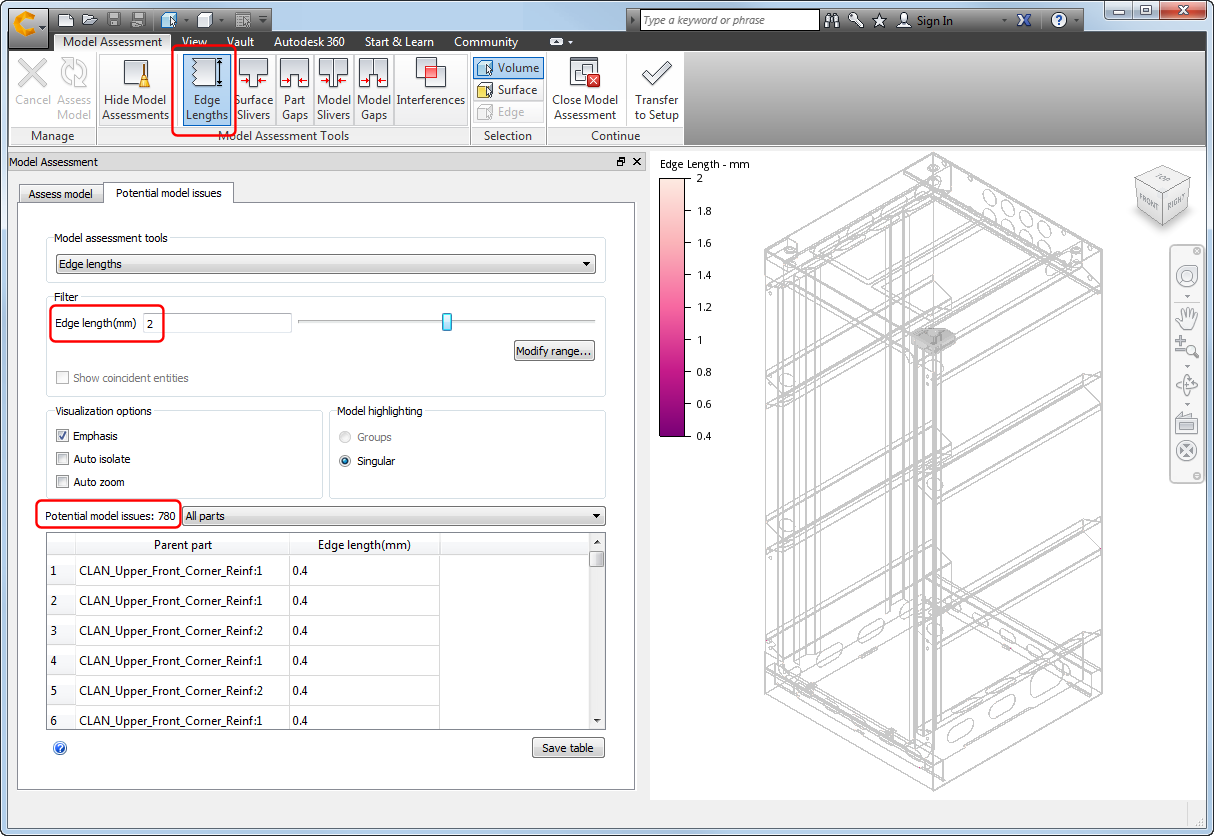Click the binoculars search icon
1214x836 pixels.
(x=833, y=20)
